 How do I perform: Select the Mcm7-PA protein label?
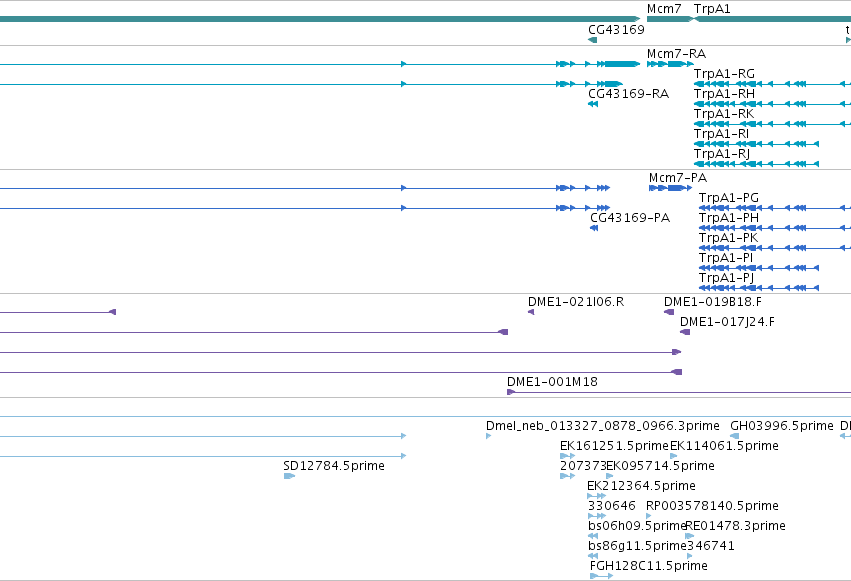pos(678,177)
